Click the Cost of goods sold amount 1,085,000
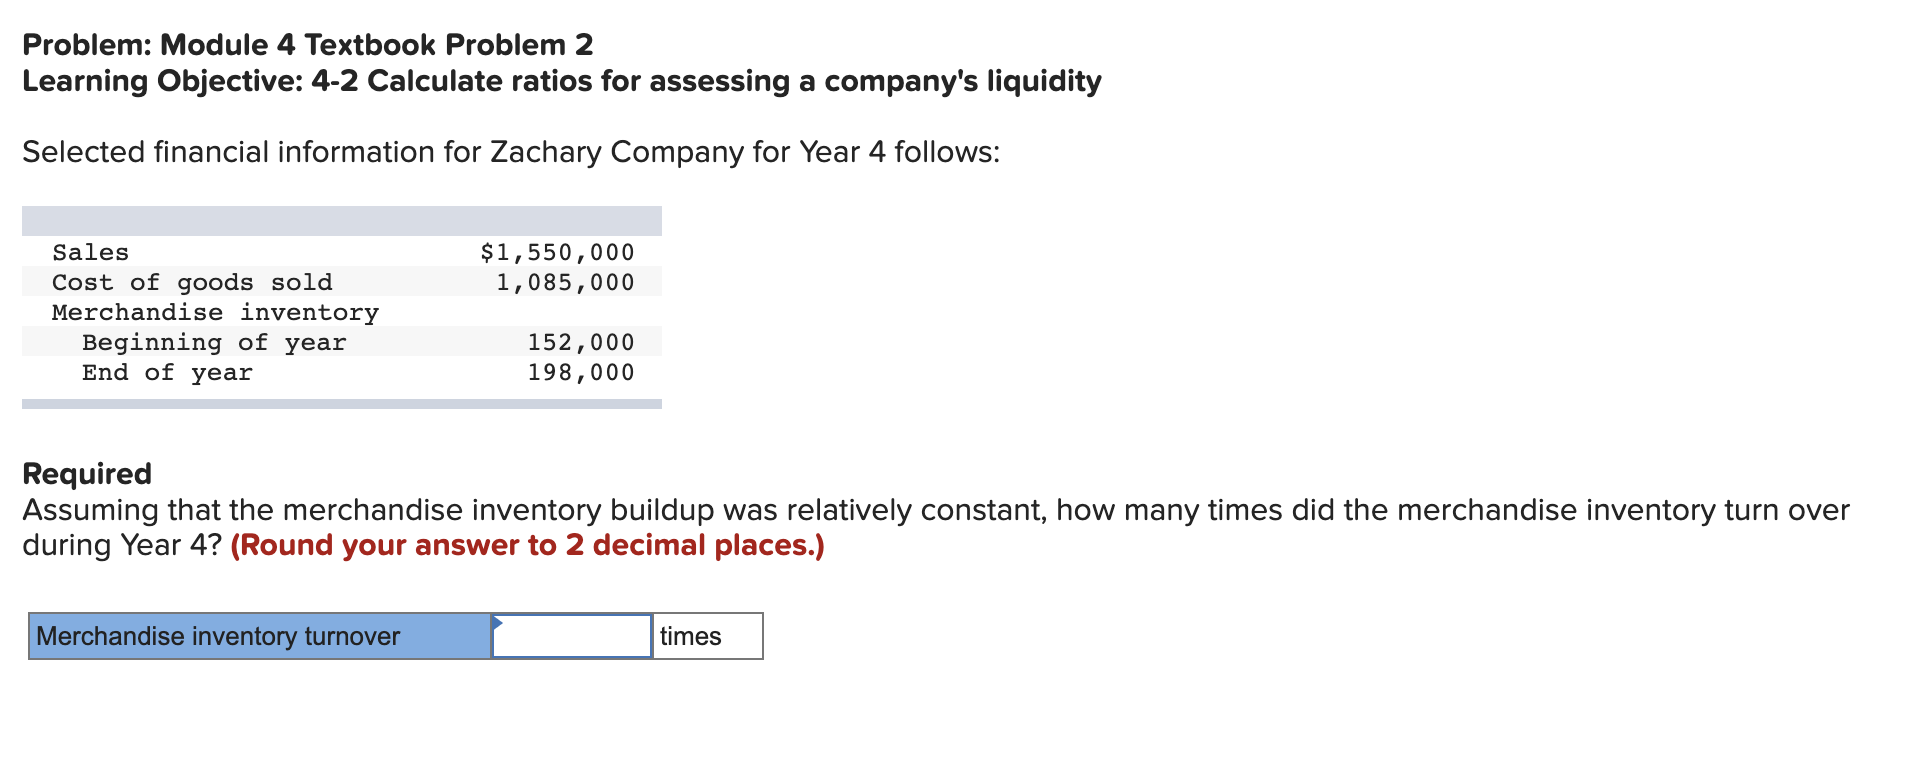Image resolution: width=1930 pixels, height=780 pixels. [565, 282]
